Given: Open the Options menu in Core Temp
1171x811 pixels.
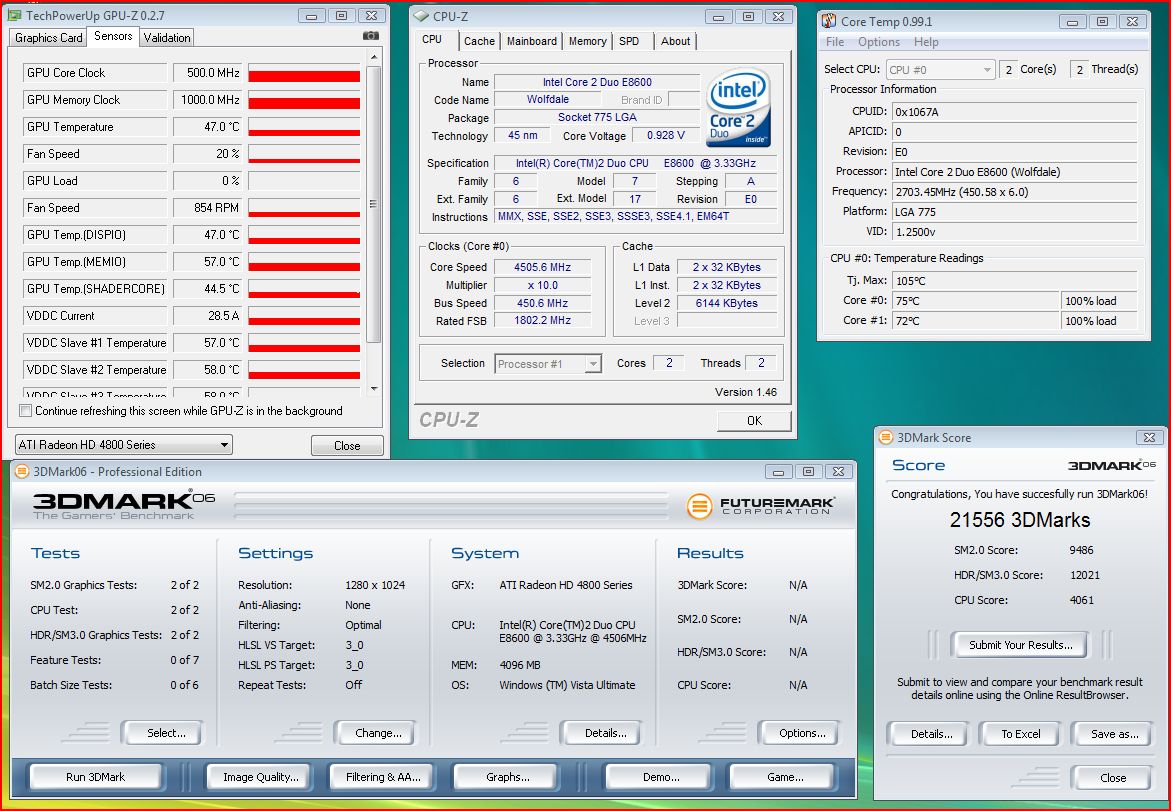Looking at the screenshot, I should [x=879, y=42].
